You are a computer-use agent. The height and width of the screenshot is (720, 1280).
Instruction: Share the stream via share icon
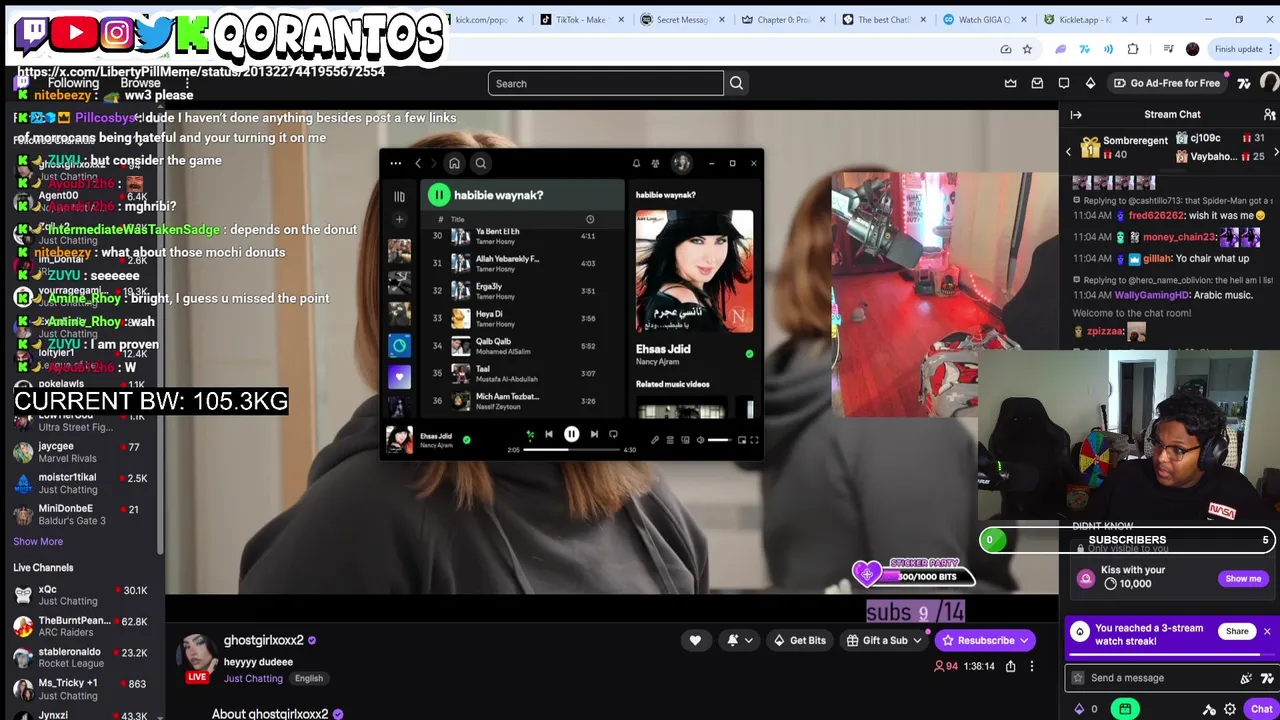tap(1010, 666)
